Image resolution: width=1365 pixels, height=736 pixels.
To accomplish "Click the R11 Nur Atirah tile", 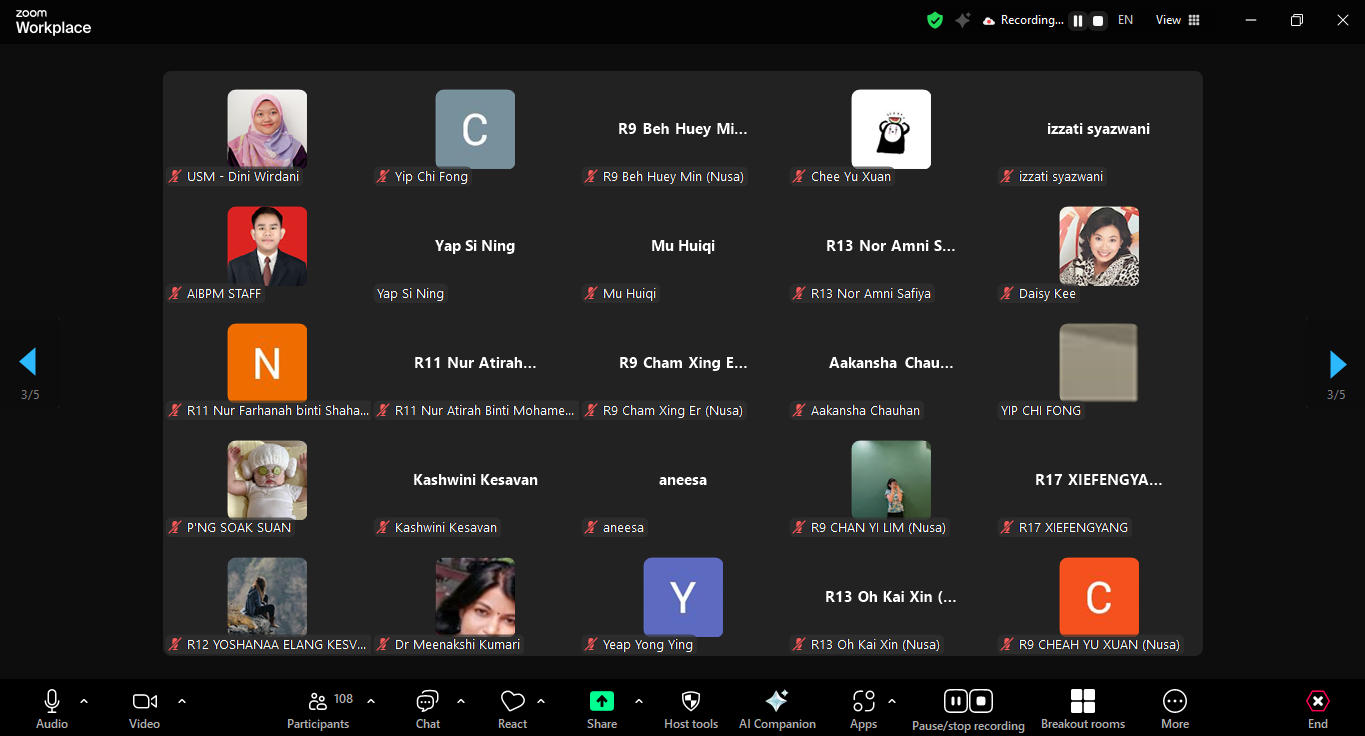I will [475, 363].
